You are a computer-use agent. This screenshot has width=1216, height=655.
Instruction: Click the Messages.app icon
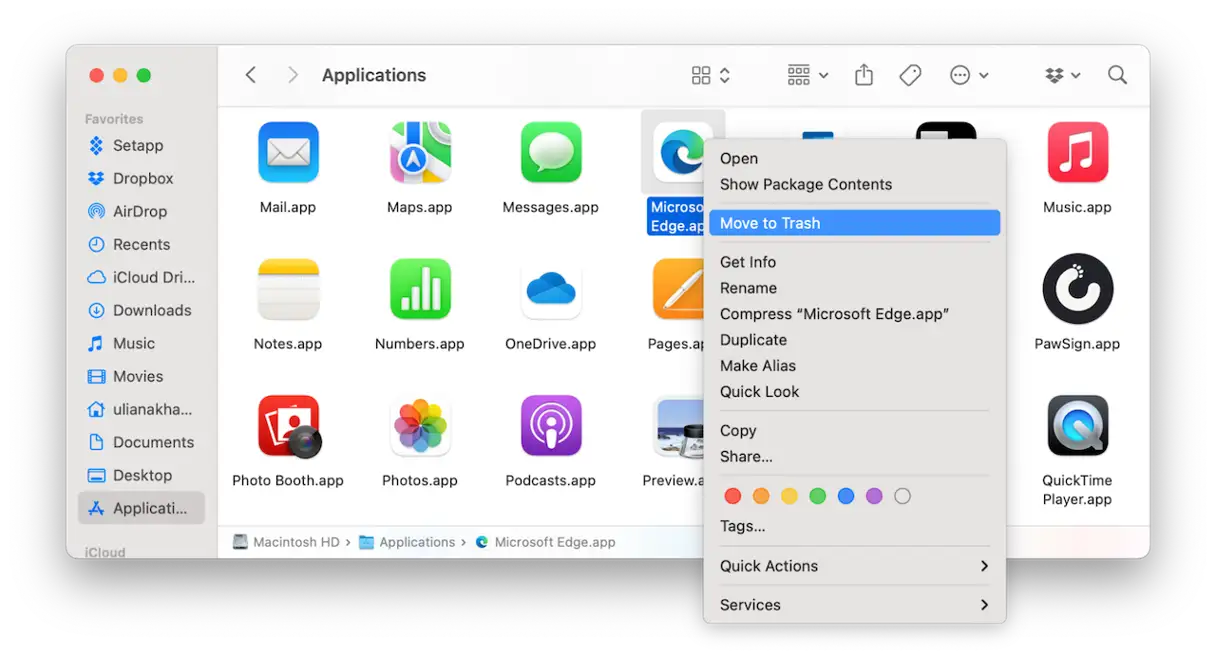550,153
